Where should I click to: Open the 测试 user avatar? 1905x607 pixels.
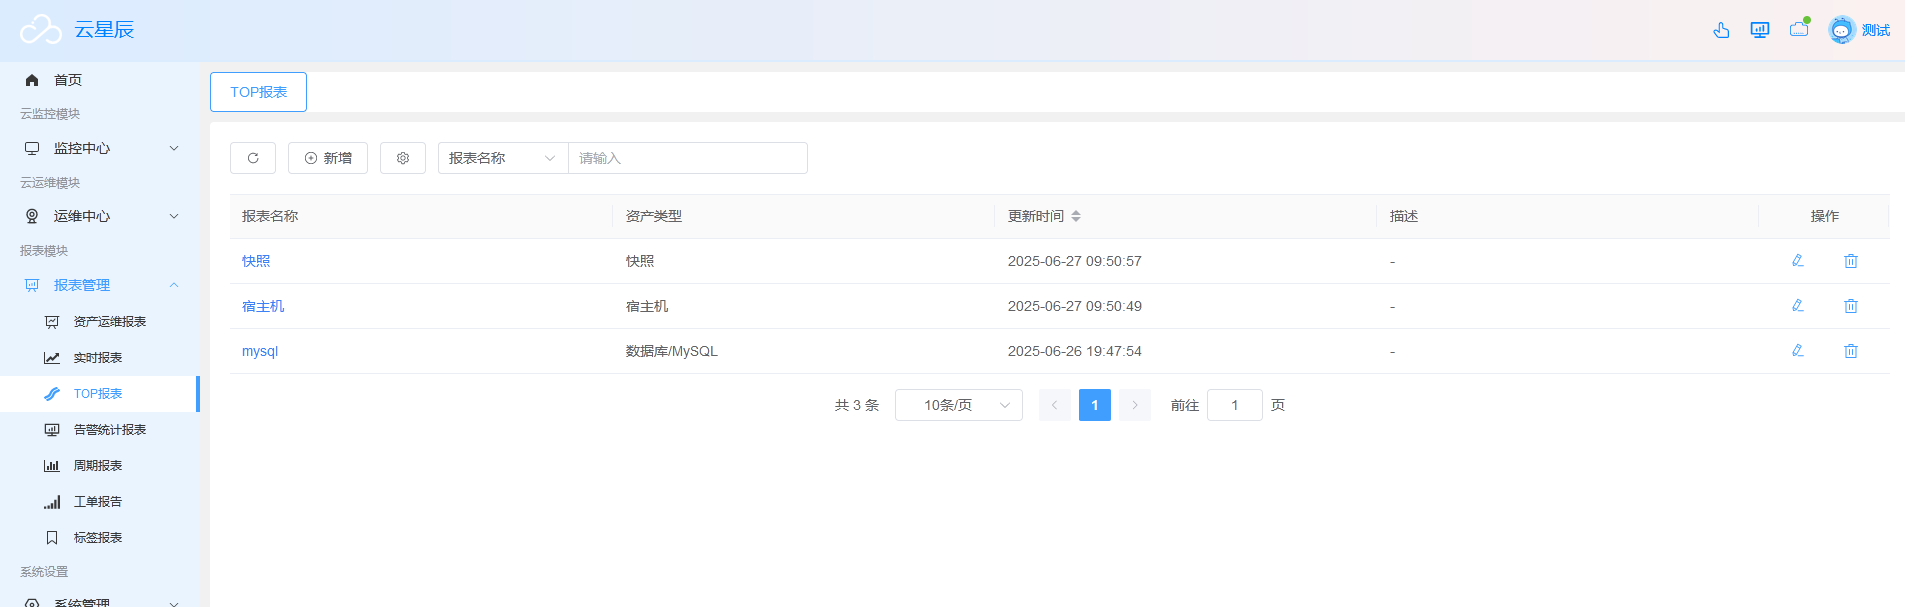click(x=1841, y=30)
